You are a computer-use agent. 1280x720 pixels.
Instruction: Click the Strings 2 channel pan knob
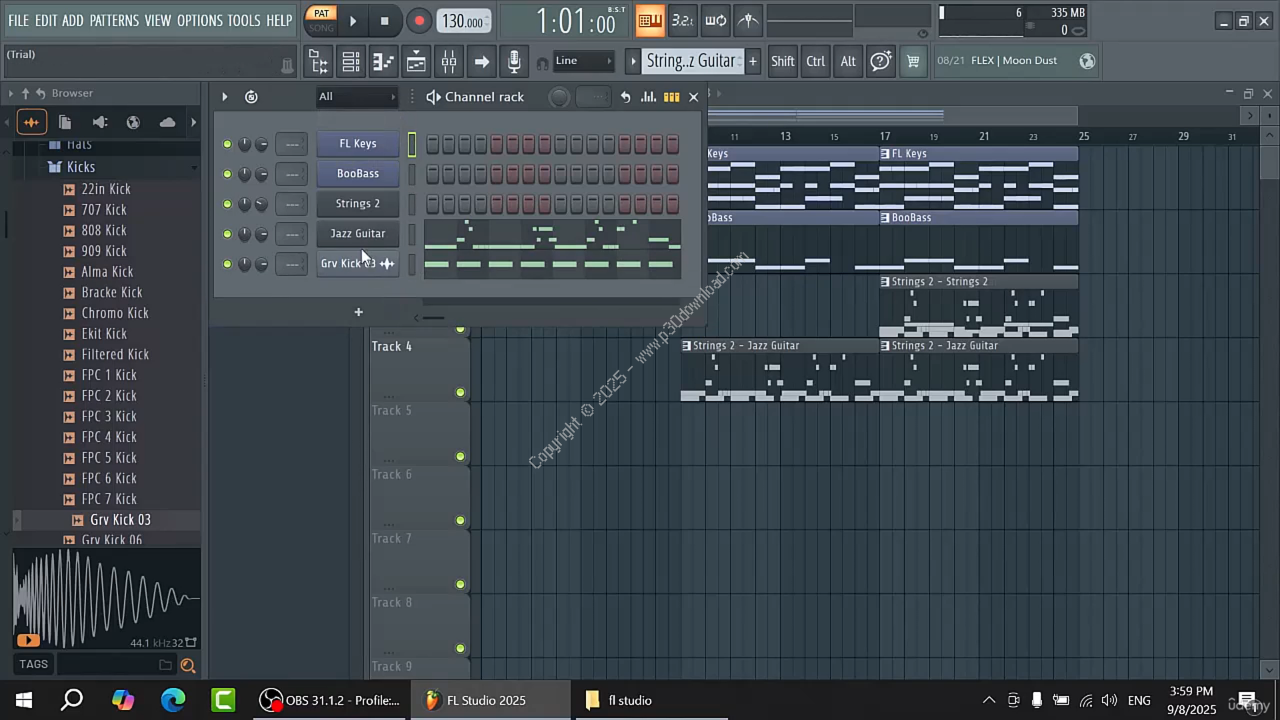244,204
